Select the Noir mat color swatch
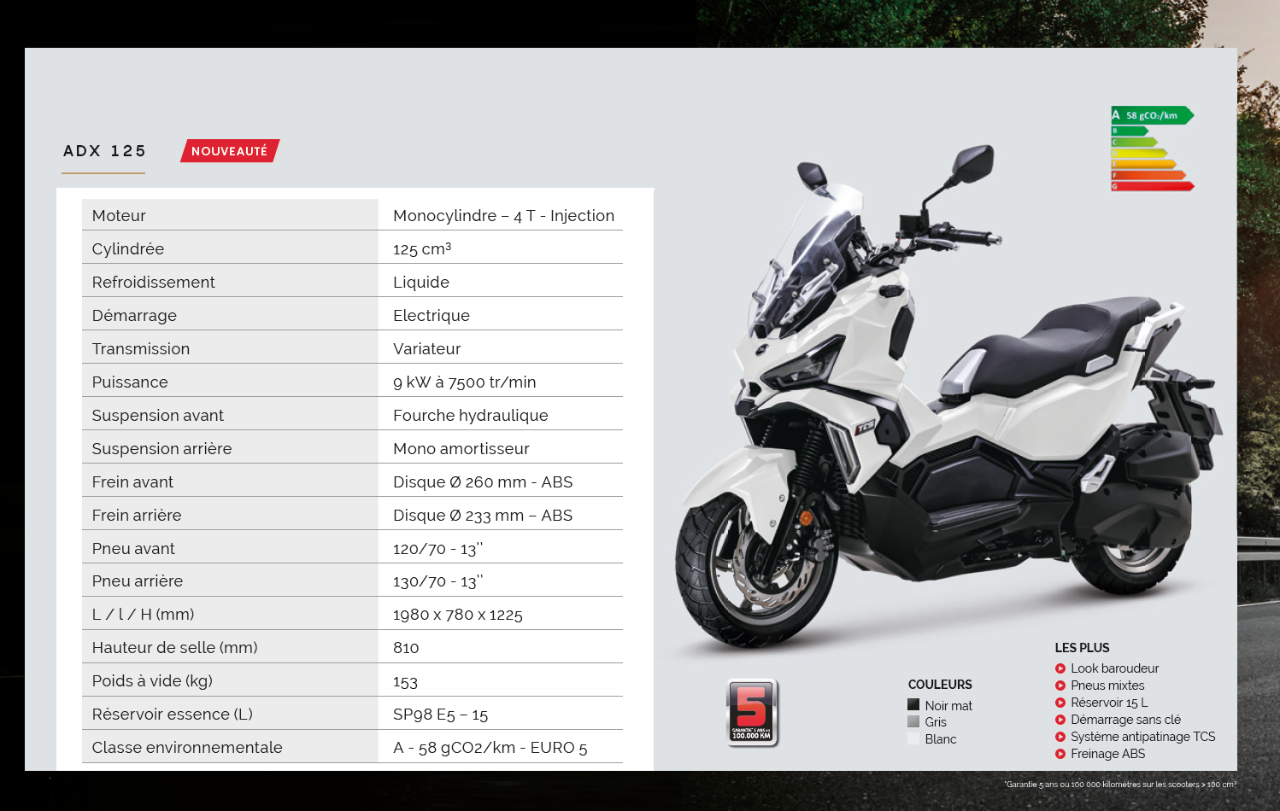The height and width of the screenshot is (811, 1280). pyautogui.click(x=913, y=705)
